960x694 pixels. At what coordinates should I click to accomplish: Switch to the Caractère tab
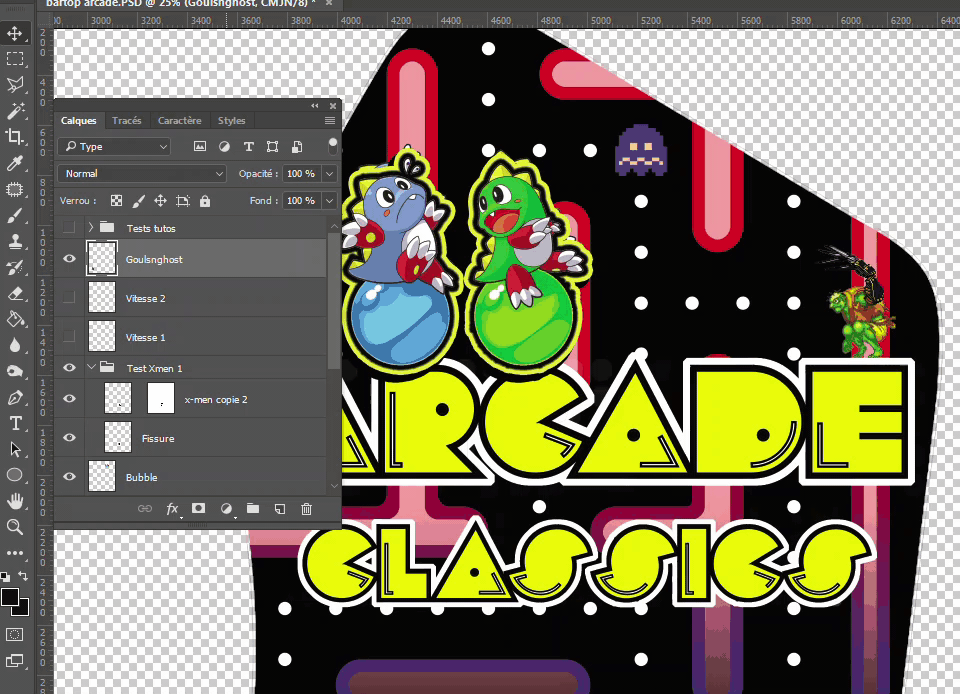click(179, 121)
